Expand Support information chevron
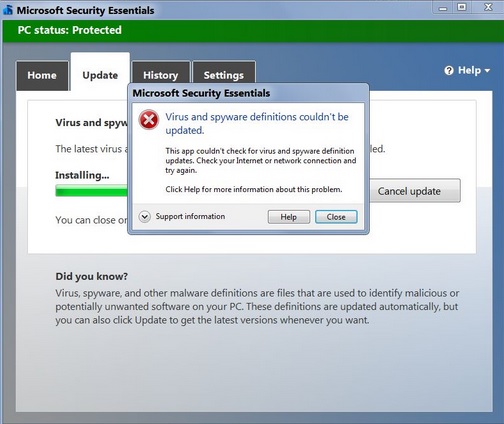Viewport: 504px width, 424px height. click(145, 217)
